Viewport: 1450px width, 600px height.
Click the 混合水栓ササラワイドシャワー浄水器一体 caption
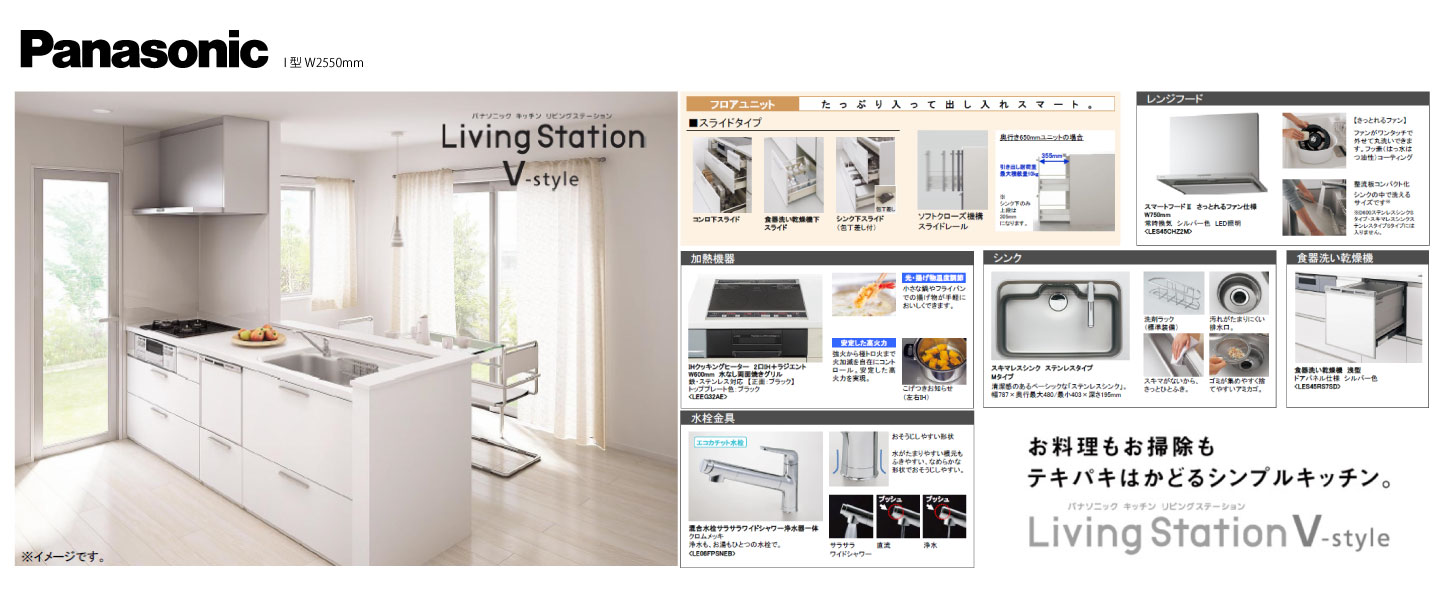point(755,529)
